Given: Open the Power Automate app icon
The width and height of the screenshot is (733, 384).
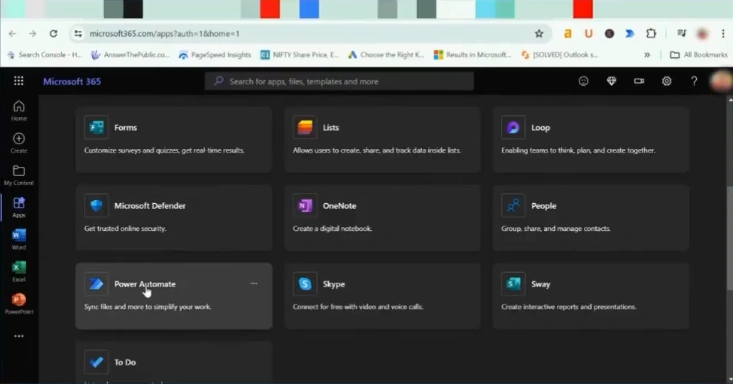Looking at the screenshot, I should (x=96, y=284).
